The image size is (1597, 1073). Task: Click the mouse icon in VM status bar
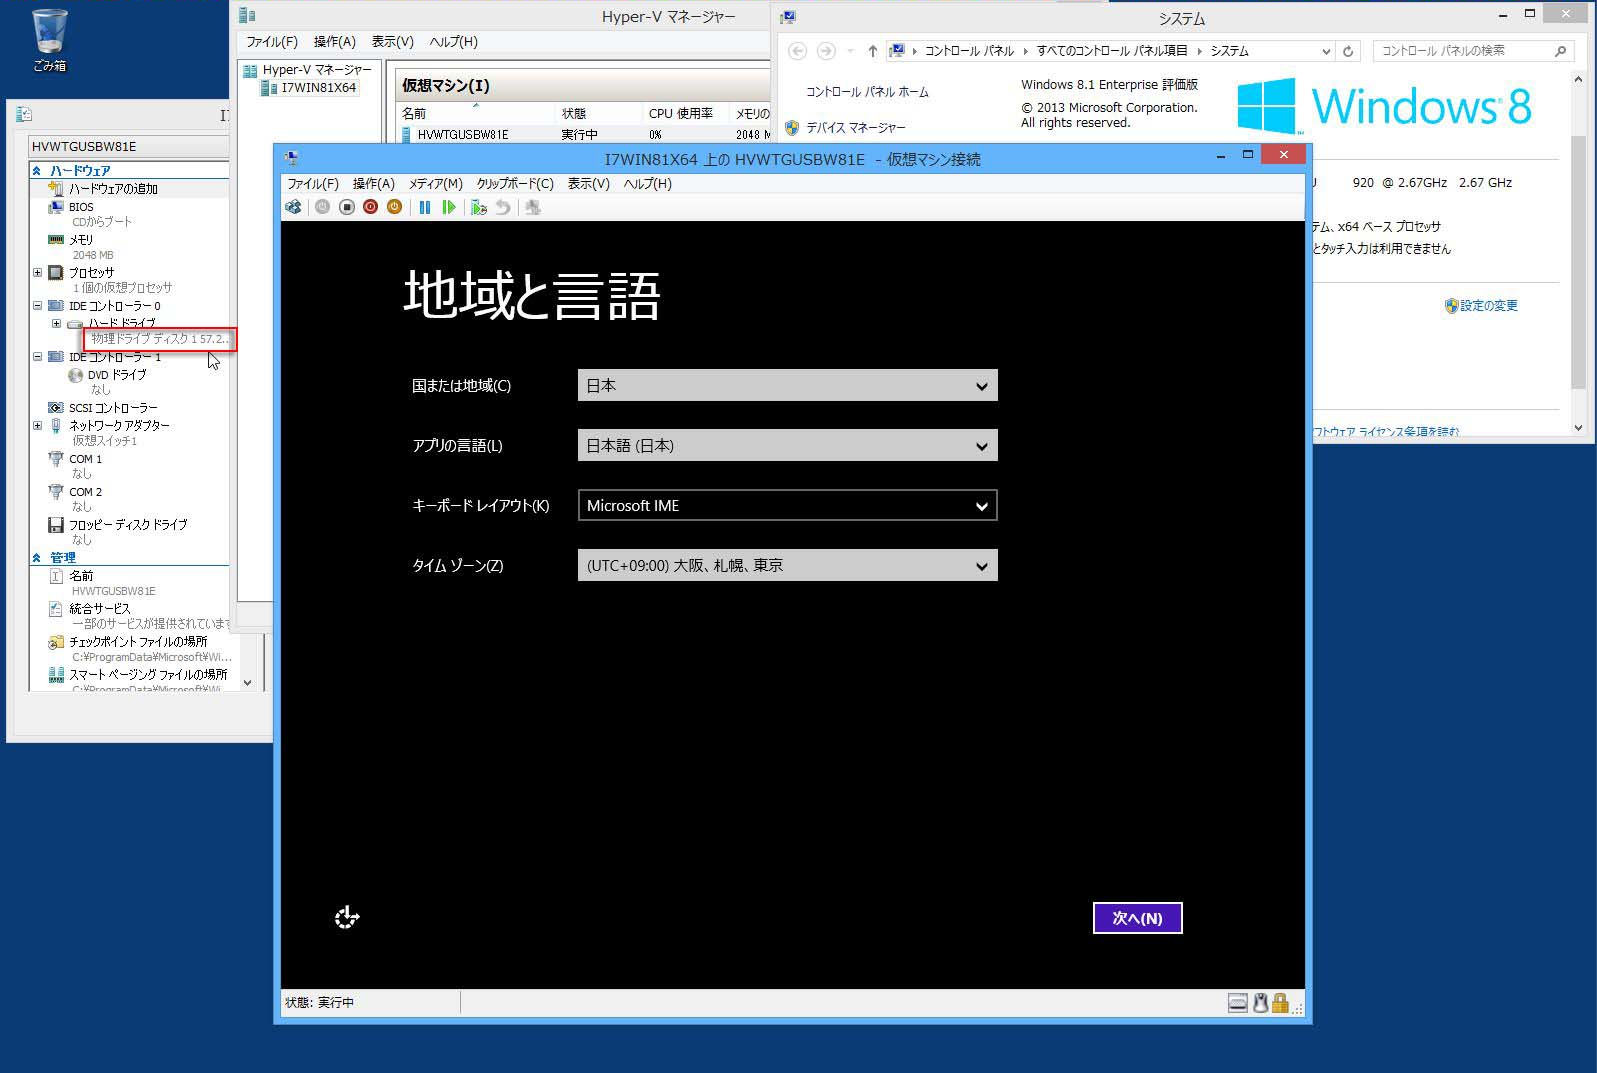[1260, 1002]
